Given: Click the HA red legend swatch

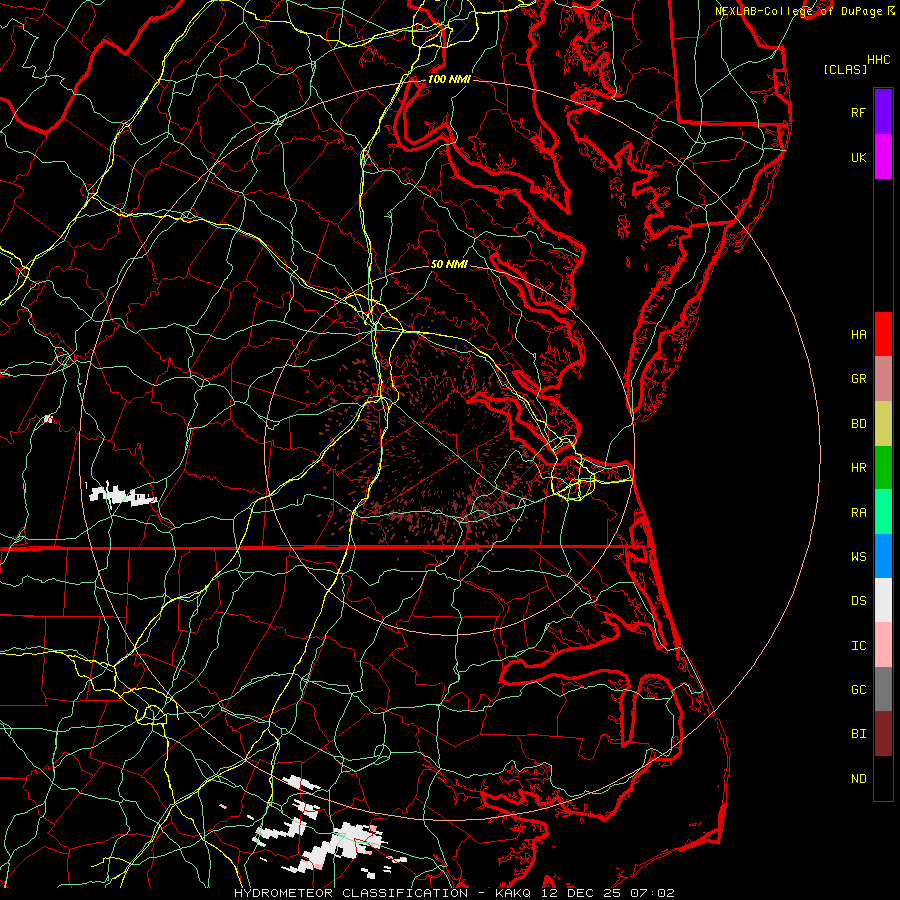Looking at the screenshot, I should tap(883, 334).
